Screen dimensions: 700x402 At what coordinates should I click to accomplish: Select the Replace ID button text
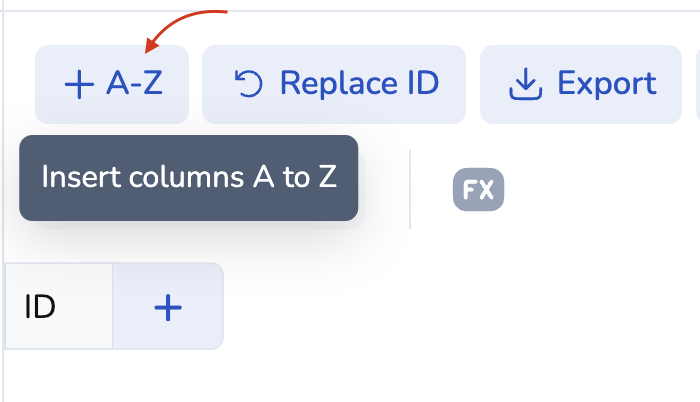coord(358,83)
